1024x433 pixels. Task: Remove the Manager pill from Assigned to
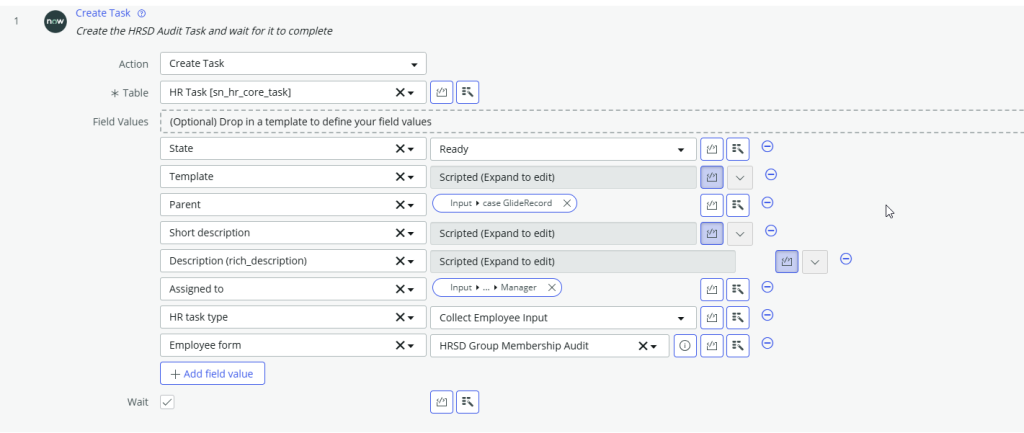click(x=551, y=288)
